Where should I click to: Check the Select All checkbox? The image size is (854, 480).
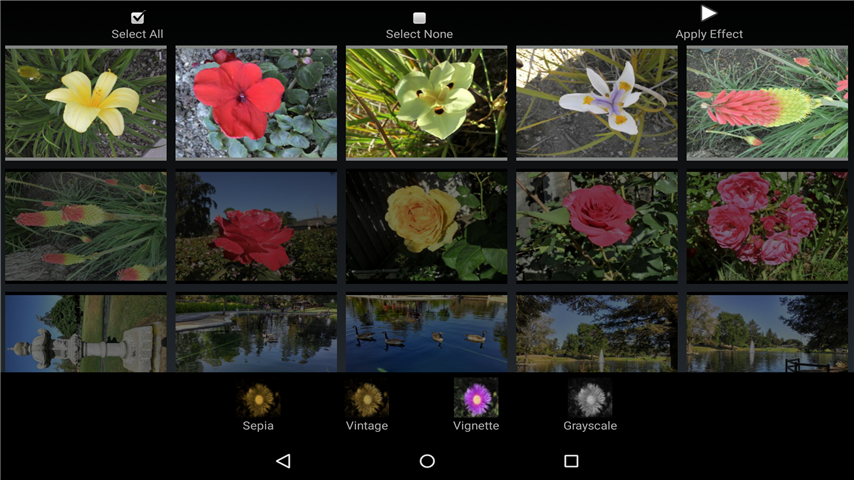point(138,17)
